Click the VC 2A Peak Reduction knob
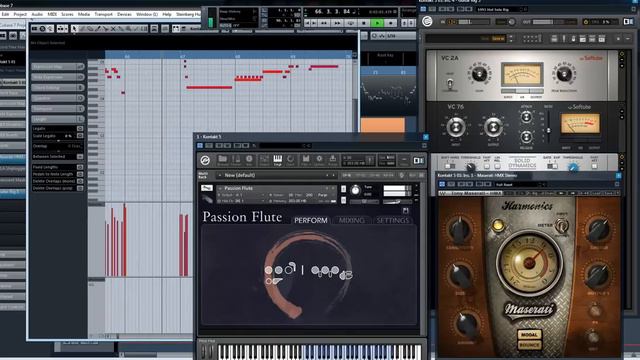 click(x=564, y=74)
